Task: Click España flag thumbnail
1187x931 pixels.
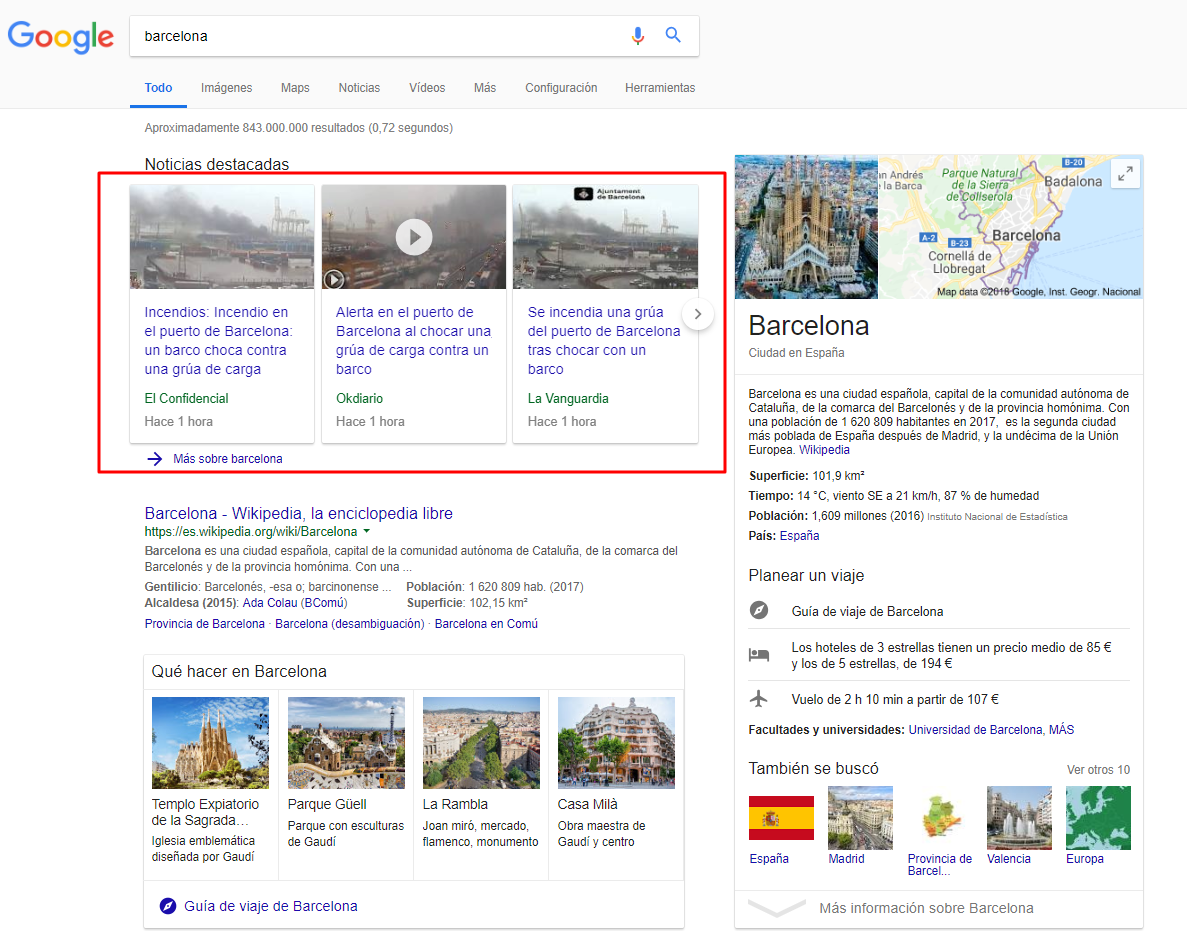Action: (781, 817)
